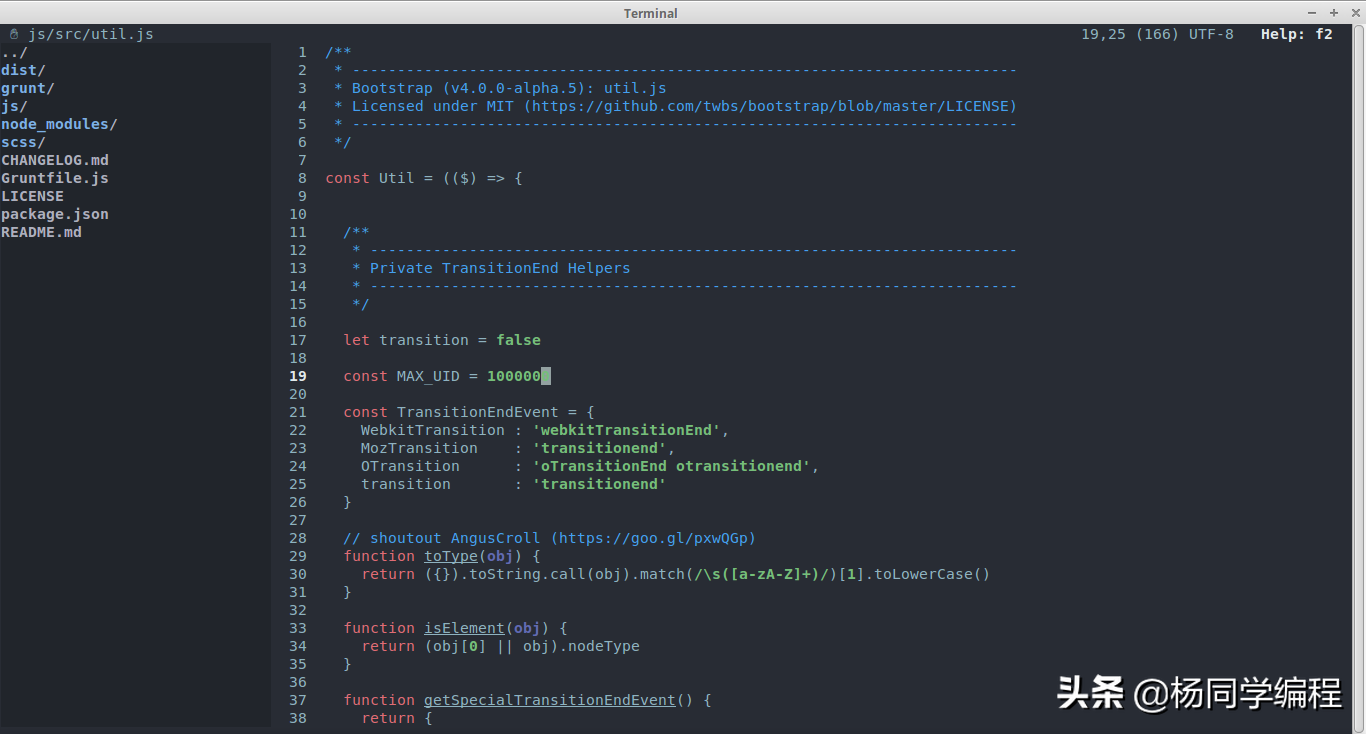This screenshot has width=1366, height=734.
Task: Place cursor on the toType function name
Action: [x=451, y=555]
